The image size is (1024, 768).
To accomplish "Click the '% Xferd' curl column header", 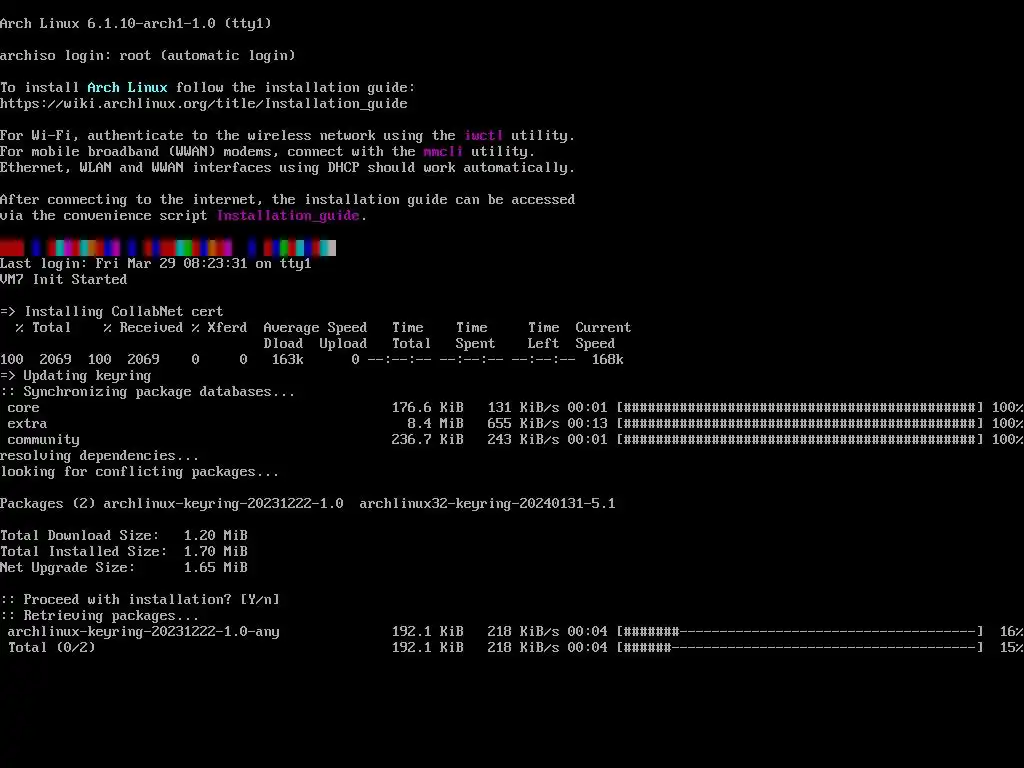I will pyautogui.click(x=219, y=327).
